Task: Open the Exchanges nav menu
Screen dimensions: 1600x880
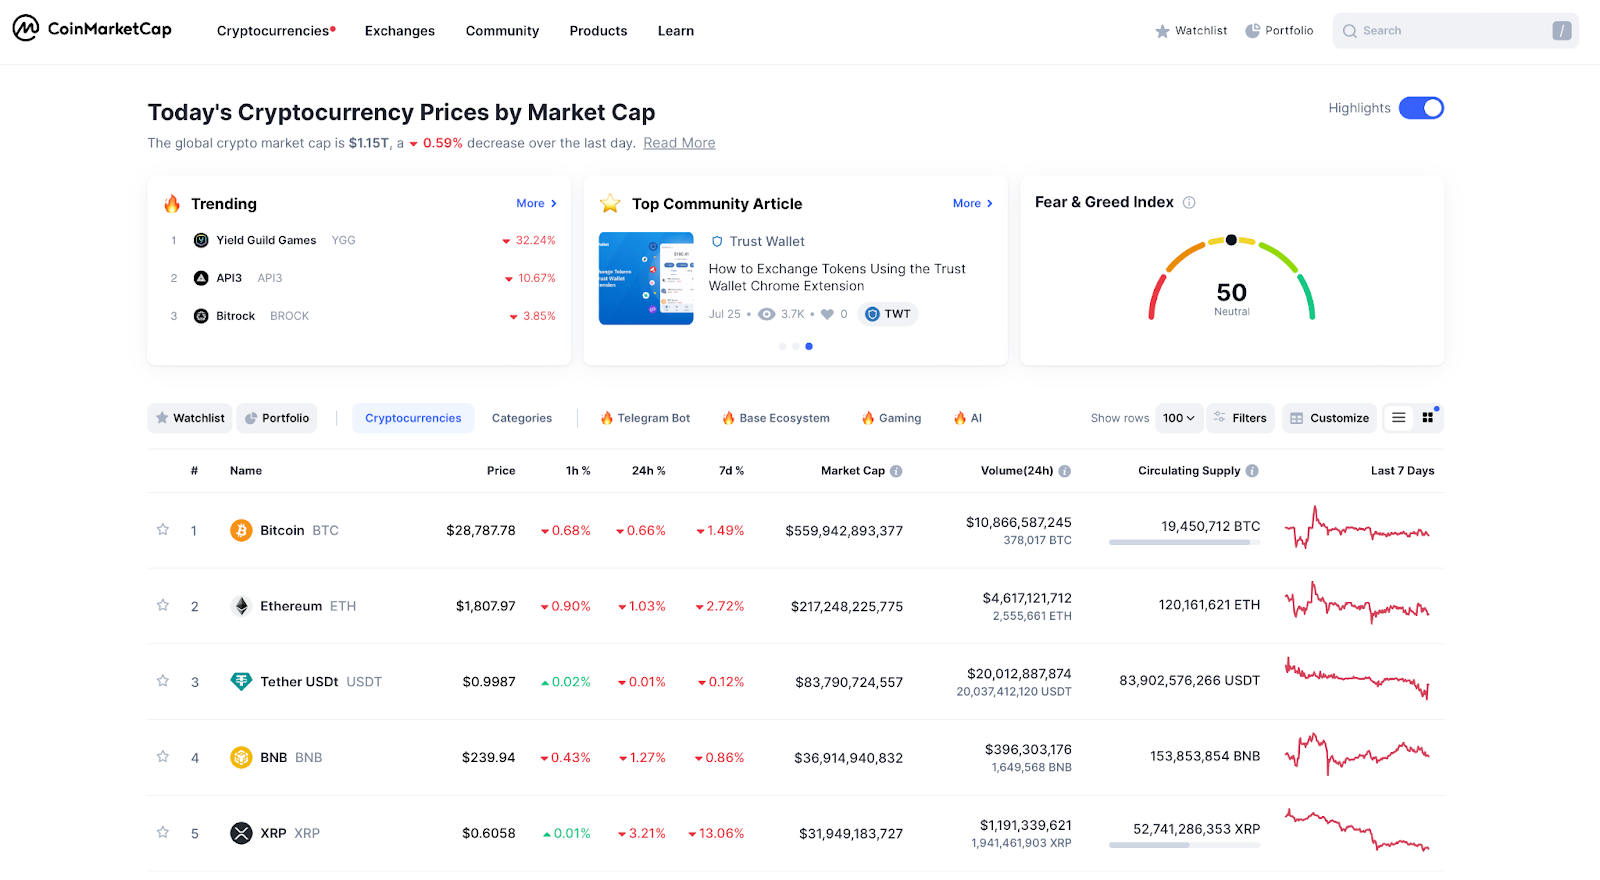Action: (x=400, y=31)
